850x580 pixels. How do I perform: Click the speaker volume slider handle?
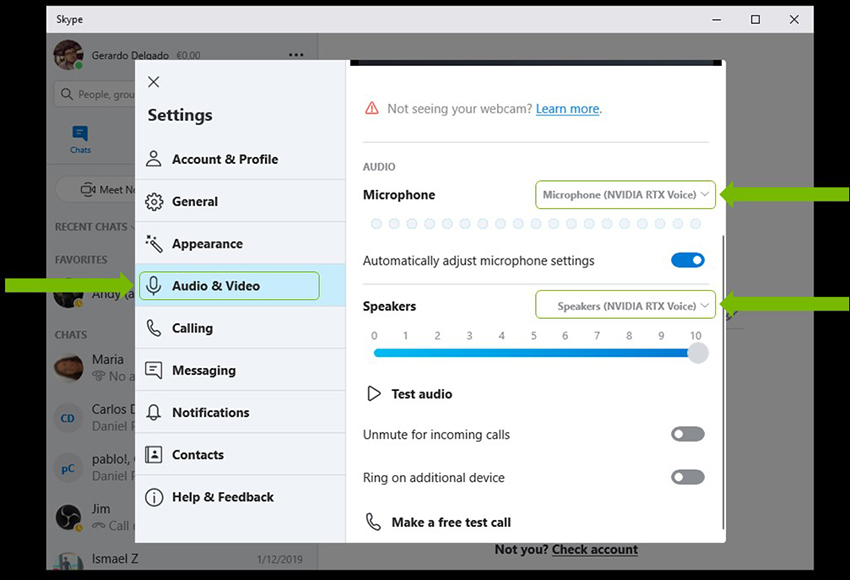click(698, 353)
